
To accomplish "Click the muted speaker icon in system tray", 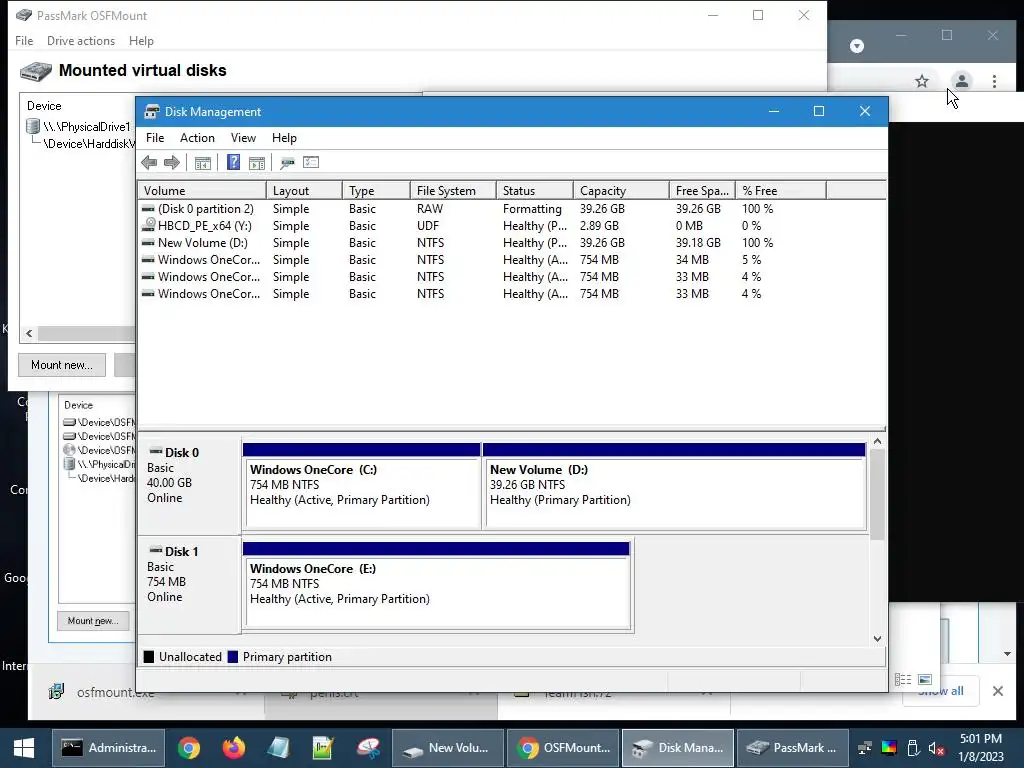I will (936, 748).
